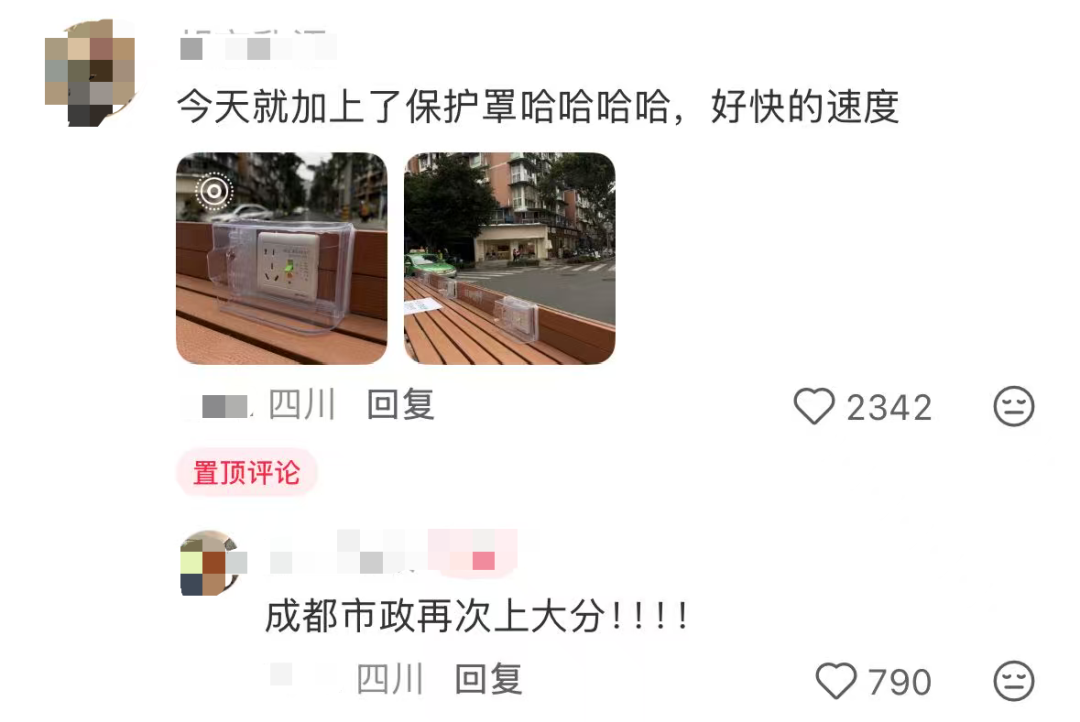Like the protective cover comment with the heart
This screenshot has width=1080, height=722.
pyautogui.click(x=814, y=406)
